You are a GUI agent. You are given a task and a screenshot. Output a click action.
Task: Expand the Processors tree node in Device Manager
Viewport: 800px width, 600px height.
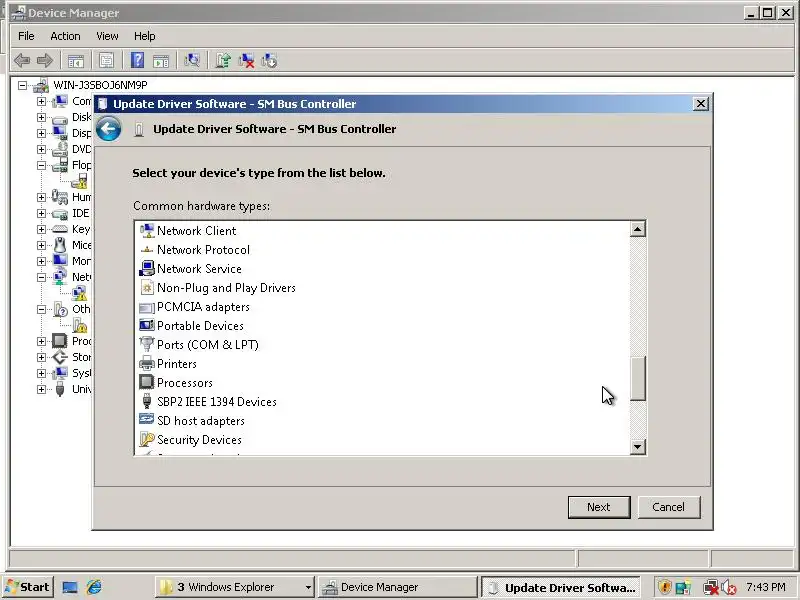pyautogui.click(x=41, y=341)
